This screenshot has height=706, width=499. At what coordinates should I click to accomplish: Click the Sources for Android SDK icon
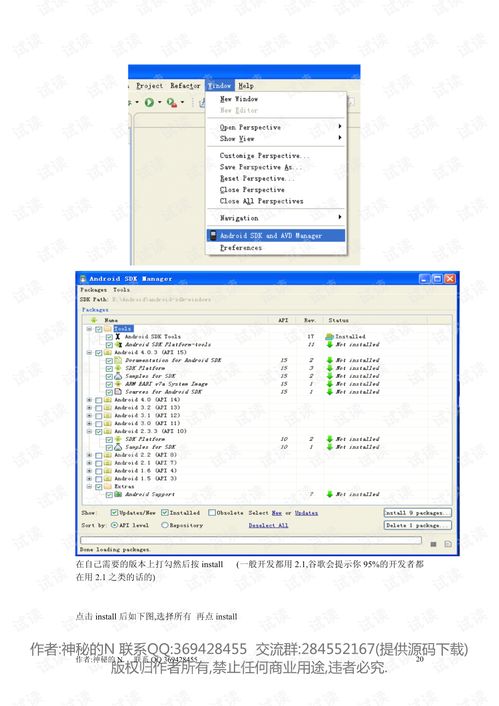118,392
